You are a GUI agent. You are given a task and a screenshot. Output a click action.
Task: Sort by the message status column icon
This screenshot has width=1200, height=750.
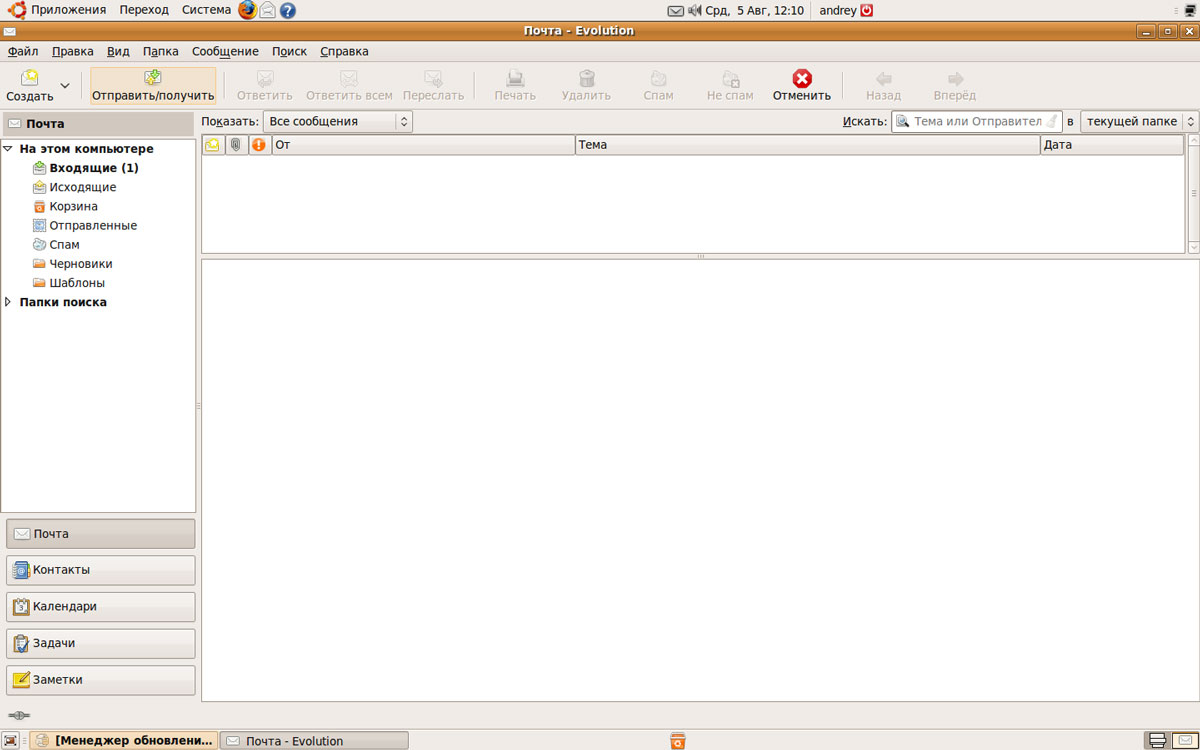[213, 145]
